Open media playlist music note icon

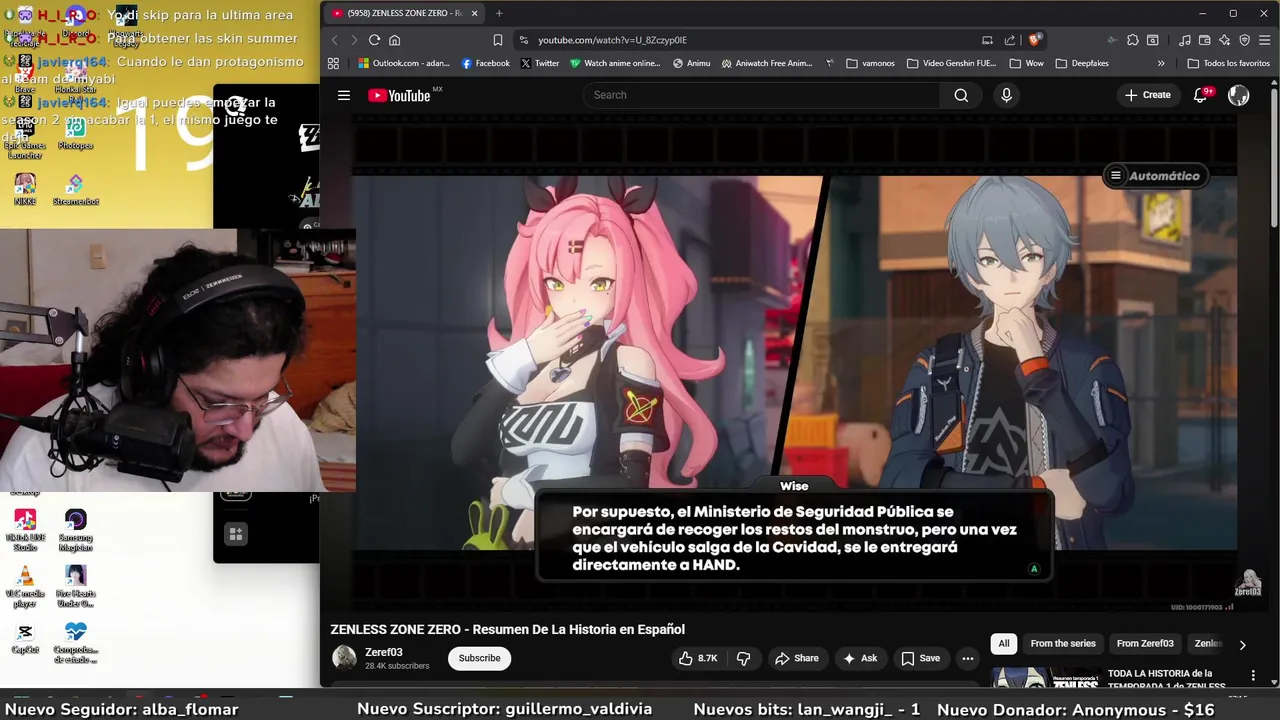[1185, 40]
